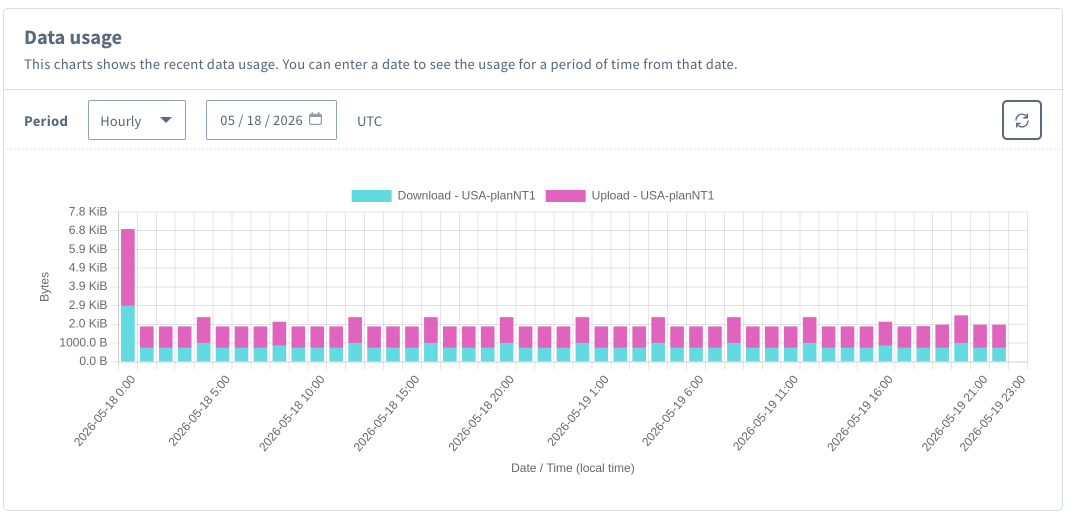Click the Bytes y-axis title
The height and width of the screenshot is (521, 1073).
tap(44, 286)
